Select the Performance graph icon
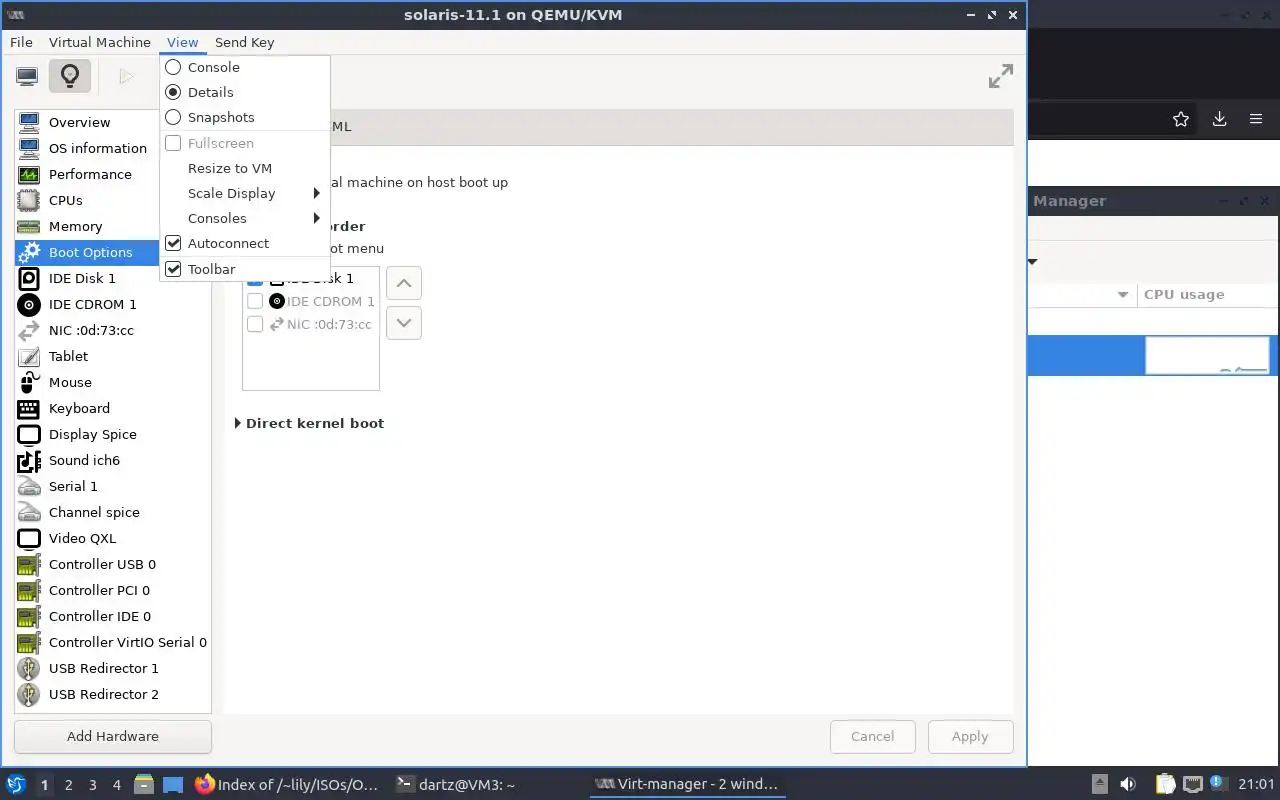Viewport: 1280px width, 800px height. (29, 174)
